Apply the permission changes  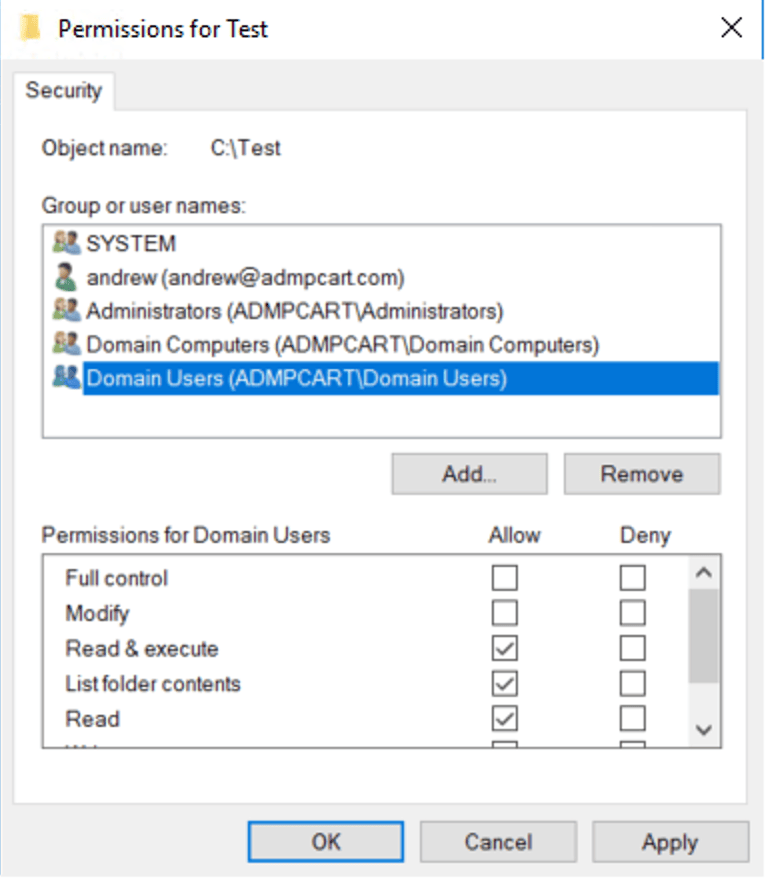point(671,841)
